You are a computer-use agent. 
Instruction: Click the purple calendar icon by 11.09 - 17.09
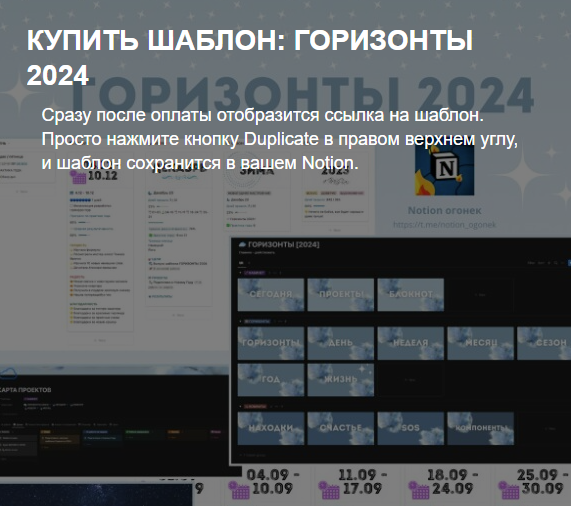coord(329,490)
